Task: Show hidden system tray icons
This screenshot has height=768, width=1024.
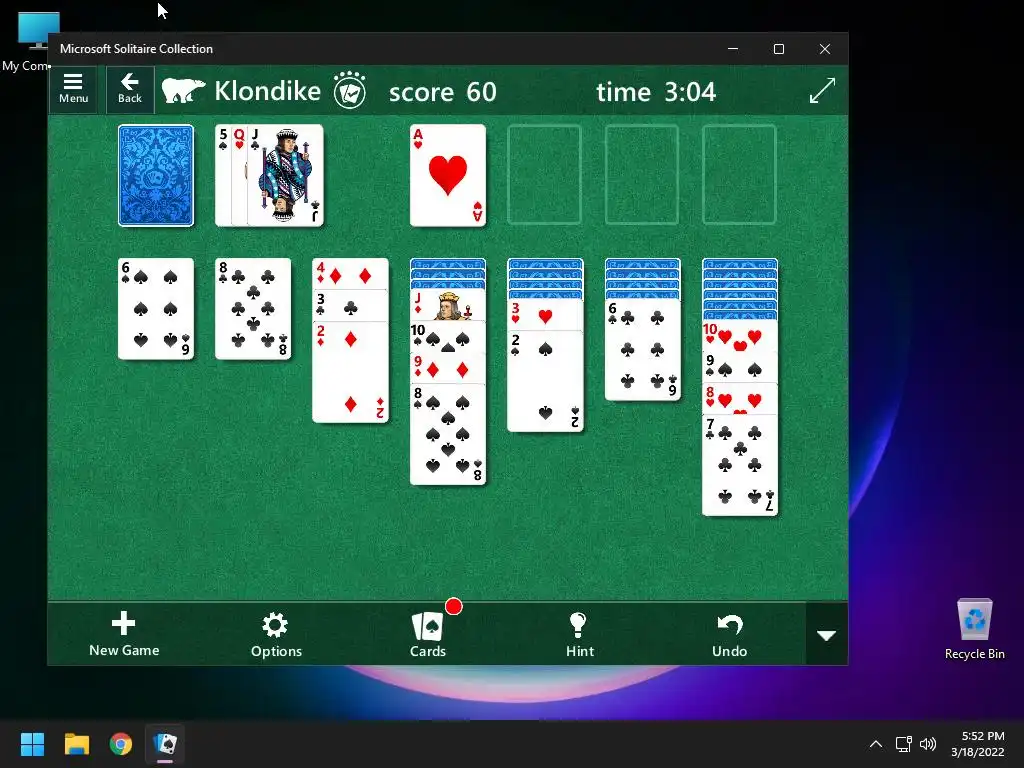Action: (x=876, y=744)
